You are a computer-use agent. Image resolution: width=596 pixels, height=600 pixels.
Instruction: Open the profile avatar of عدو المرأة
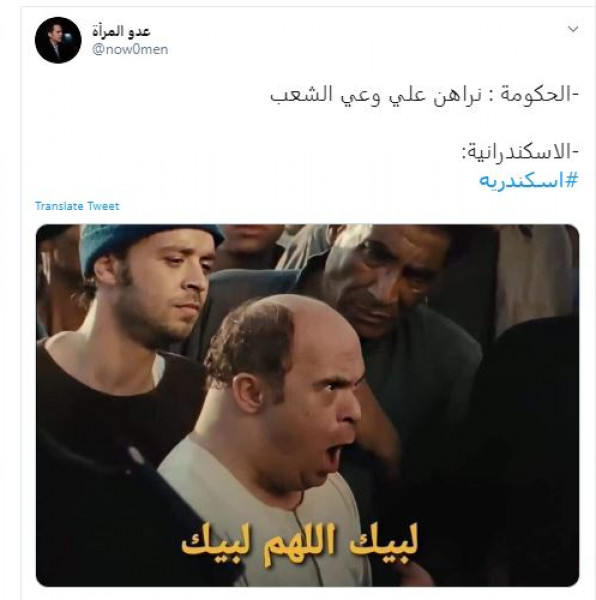tap(58, 40)
